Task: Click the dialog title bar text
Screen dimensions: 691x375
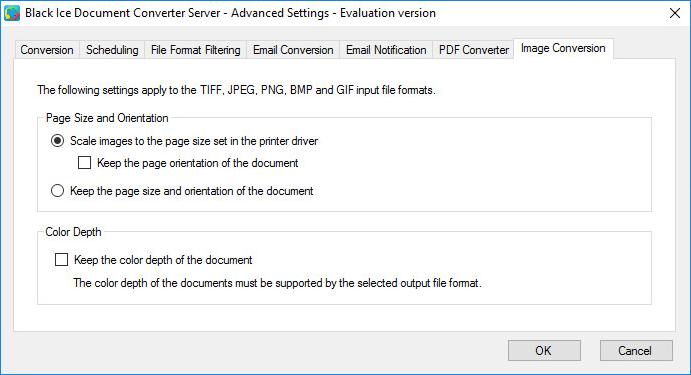Action: point(230,13)
